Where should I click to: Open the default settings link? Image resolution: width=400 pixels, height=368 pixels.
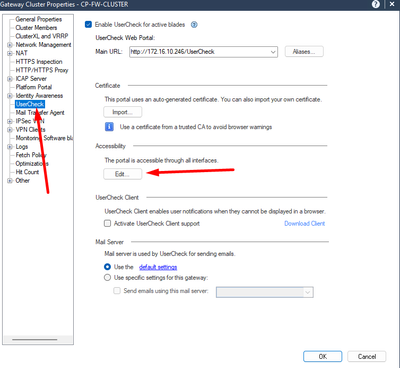pos(158,267)
